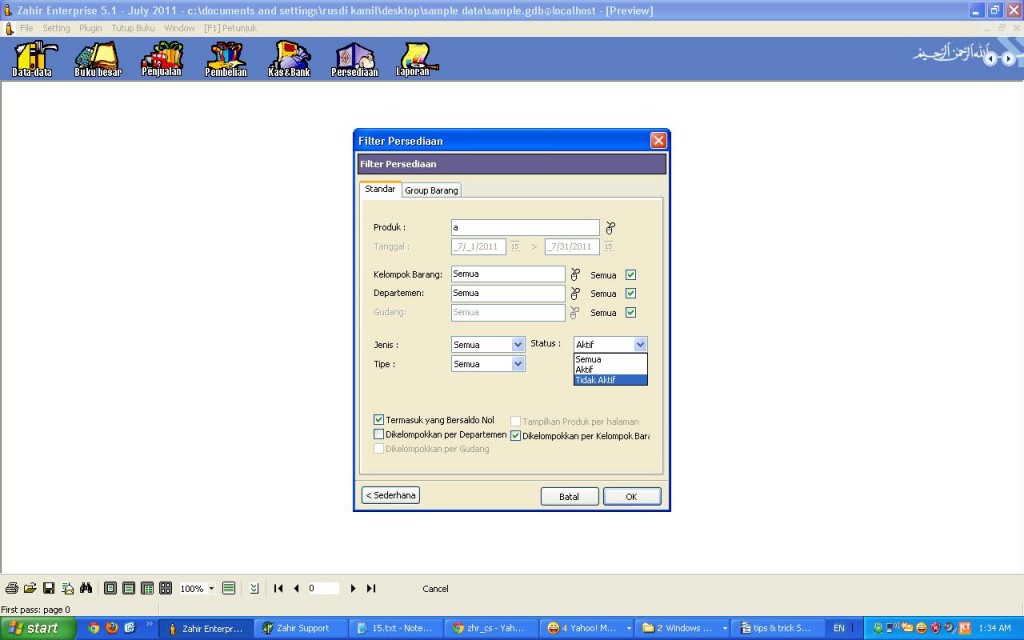Open the Windows start menu

click(x=38, y=628)
